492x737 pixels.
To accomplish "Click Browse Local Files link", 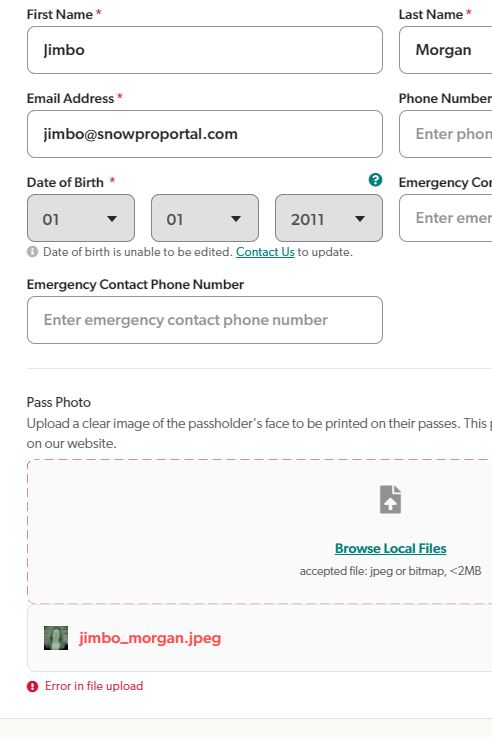I will 390,549.
